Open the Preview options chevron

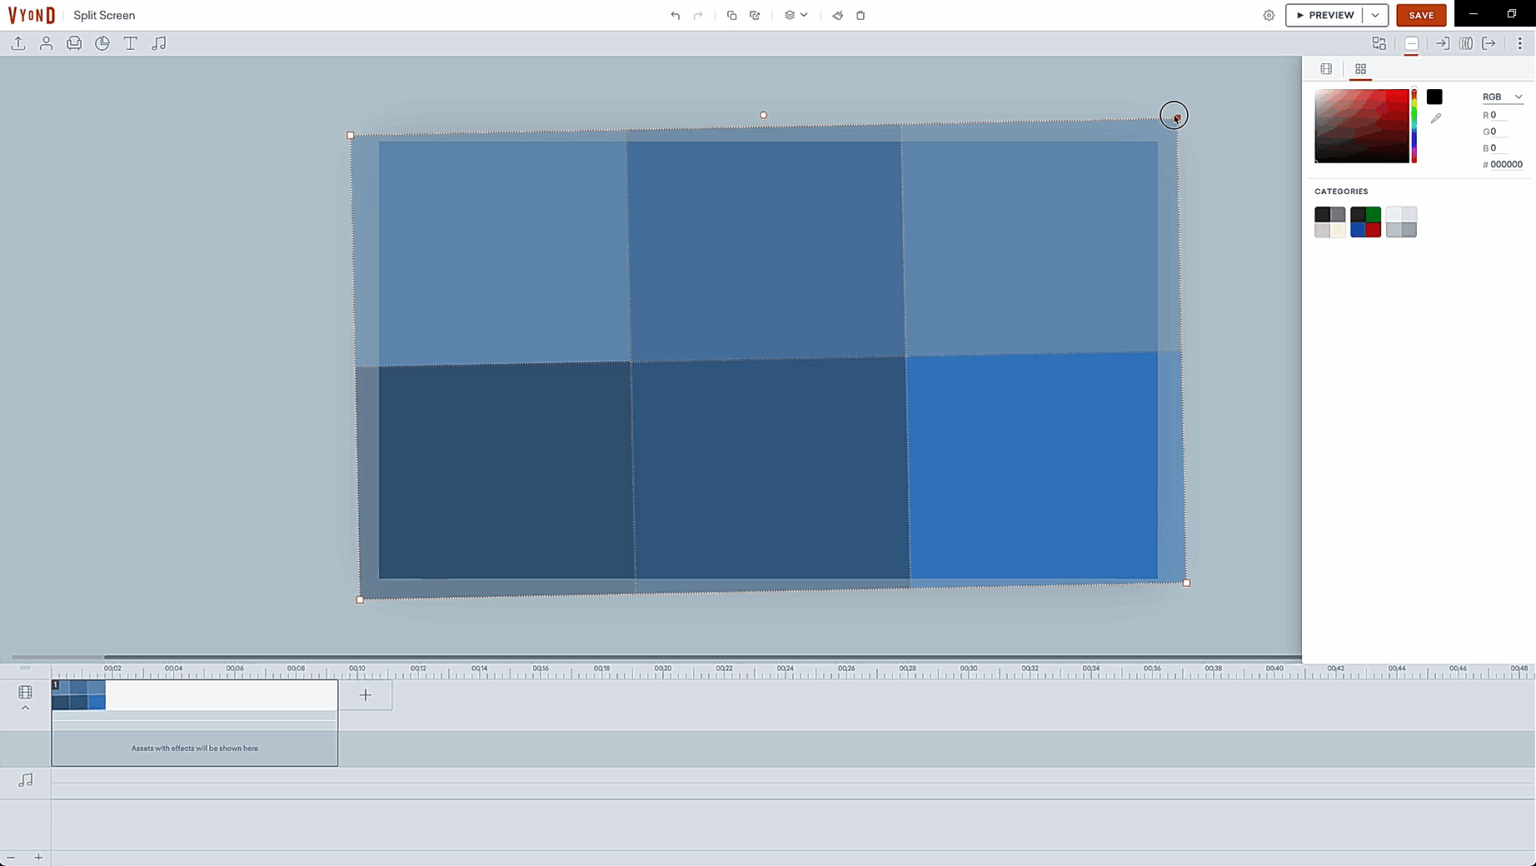(1377, 15)
